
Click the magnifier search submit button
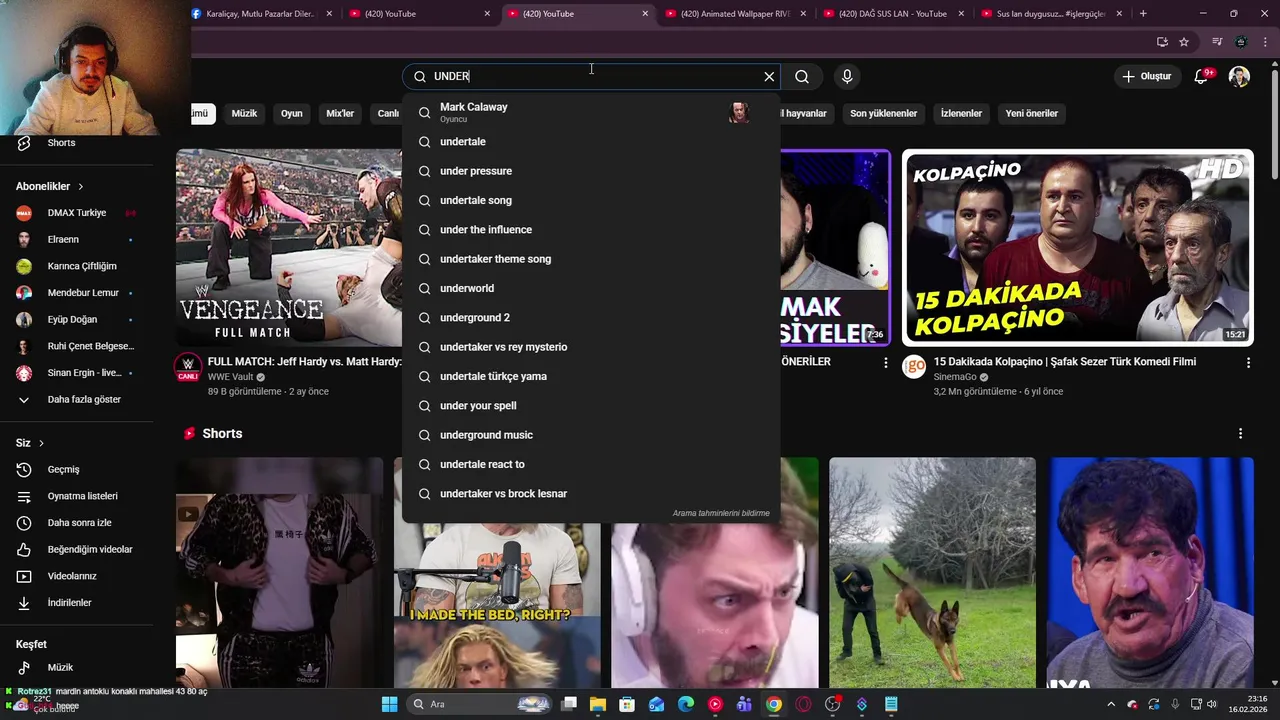[802, 76]
